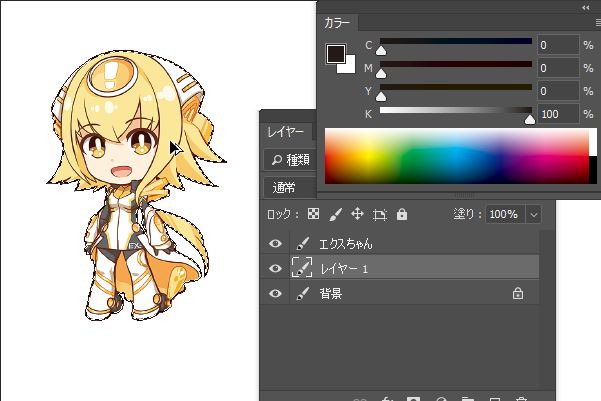The height and width of the screenshot is (401, 601).
Task: Select black chip beside the color ramp
Action: point(593,170)
